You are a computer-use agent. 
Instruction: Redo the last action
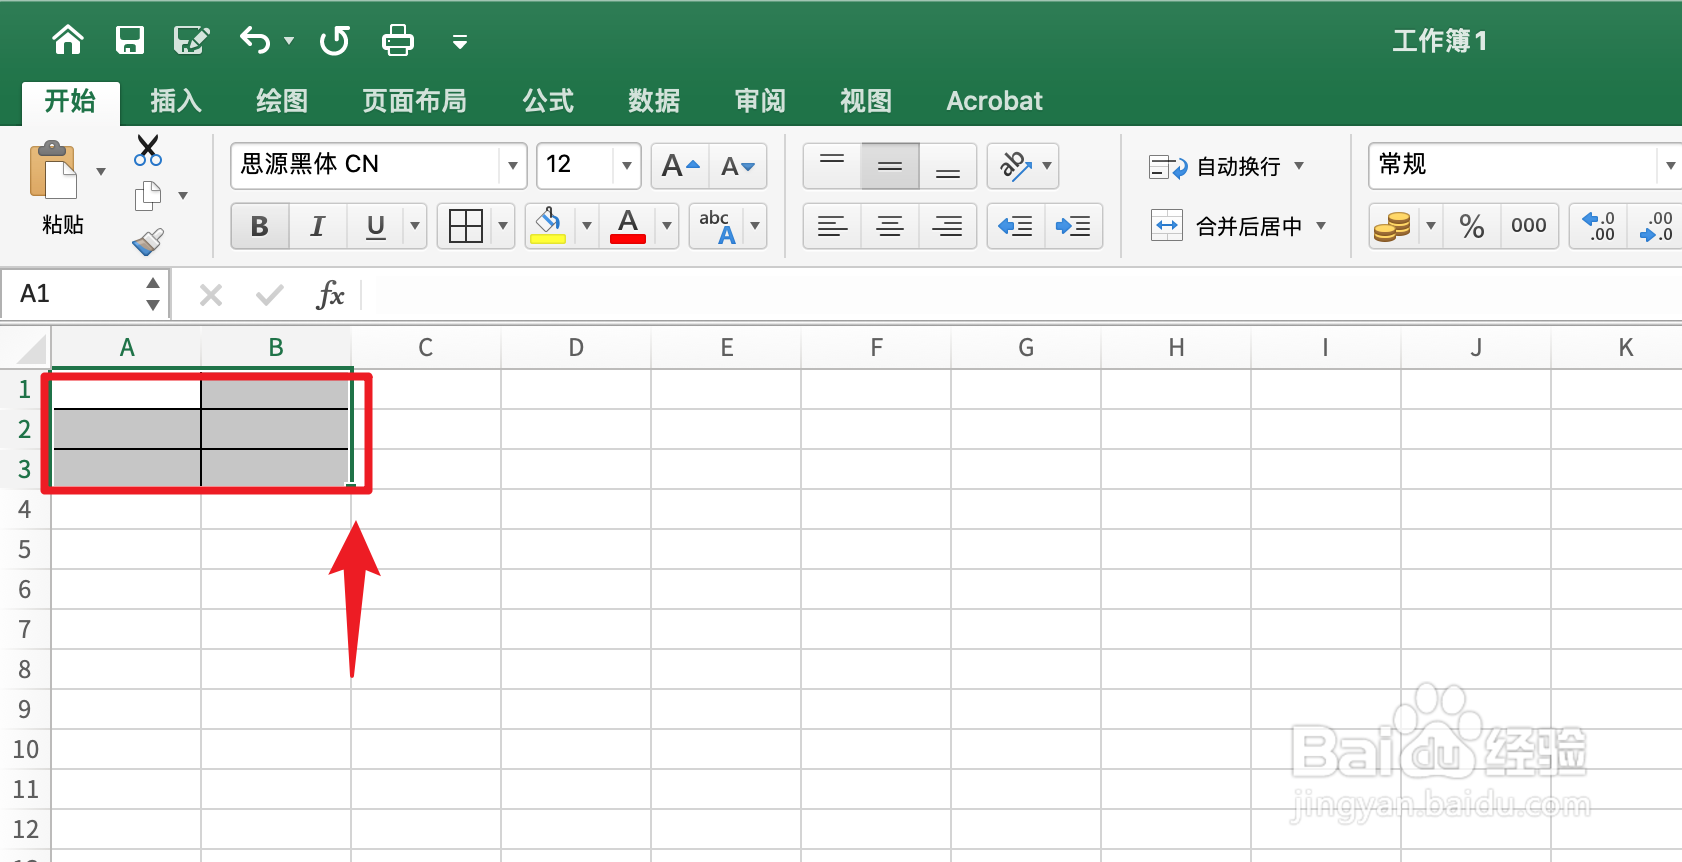334,41
